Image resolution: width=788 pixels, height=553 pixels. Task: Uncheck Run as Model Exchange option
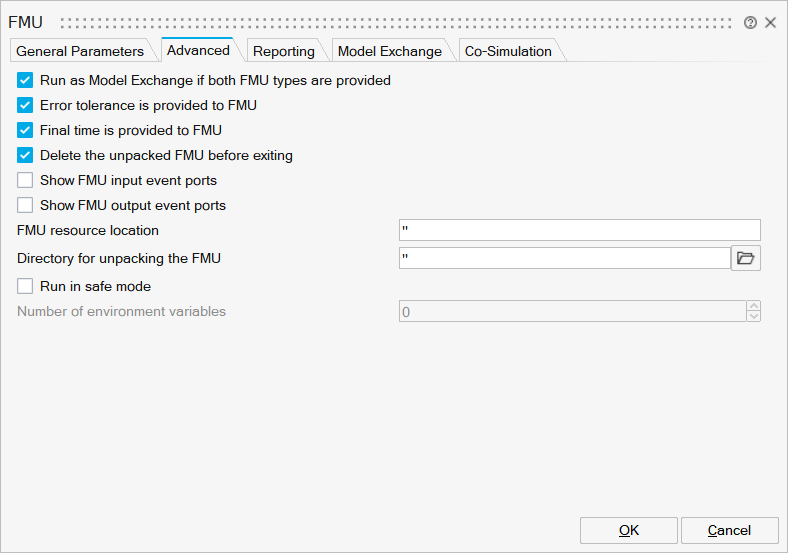coord(26,80)
